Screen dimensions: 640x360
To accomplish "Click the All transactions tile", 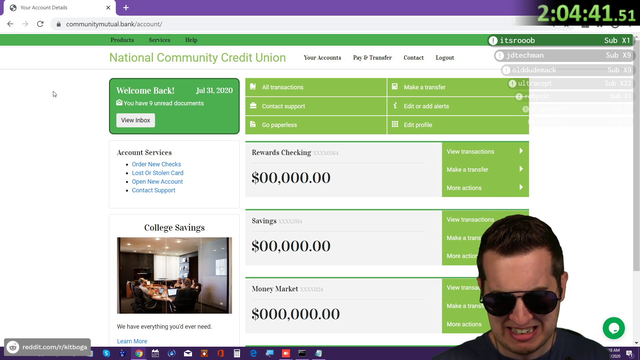I will (316, 87).
